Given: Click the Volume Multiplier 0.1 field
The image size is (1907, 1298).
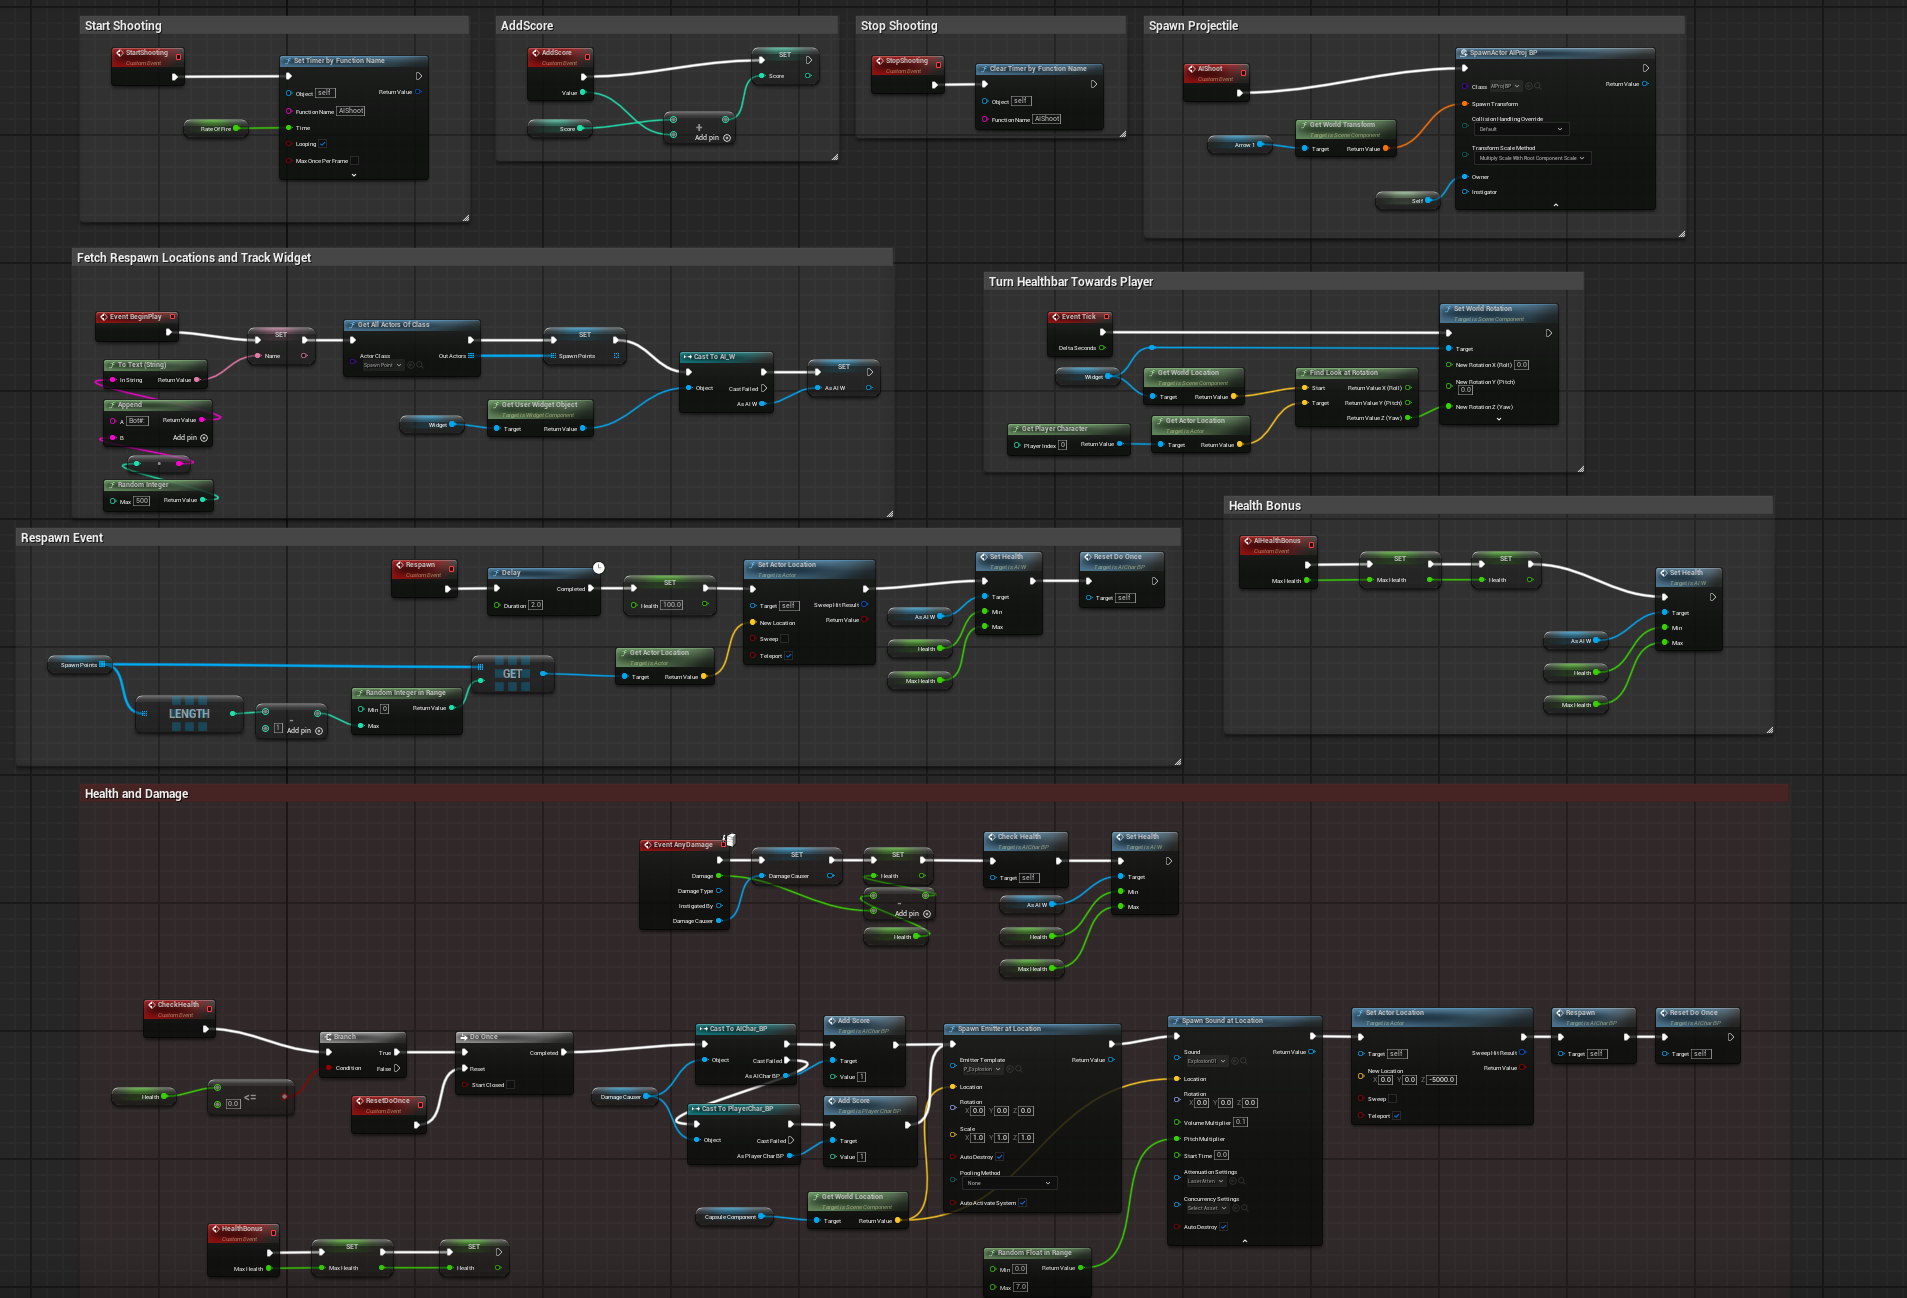Looking at the screenshot, I should (1241, 1122).
